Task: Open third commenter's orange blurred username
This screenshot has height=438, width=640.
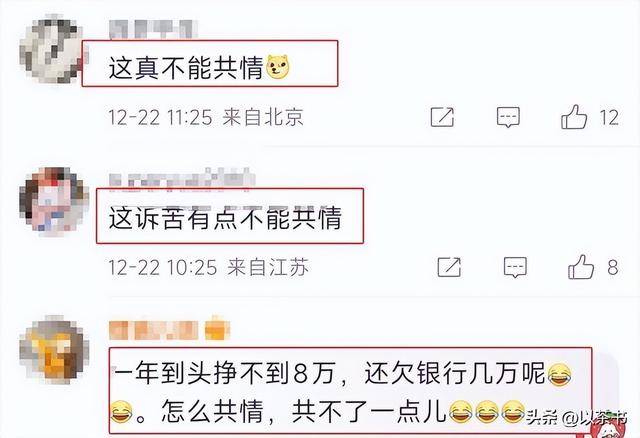Action: [x=169, y=330]
